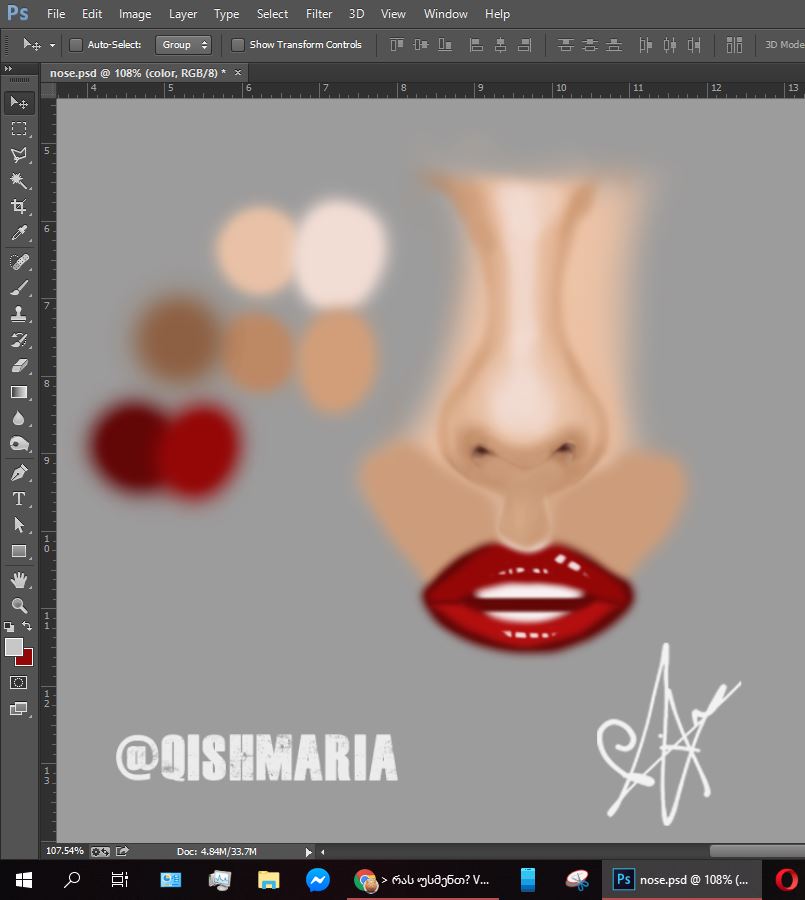Switch to the nose.psd document tab
Screen dimensions: 805x900
(138, 73)
